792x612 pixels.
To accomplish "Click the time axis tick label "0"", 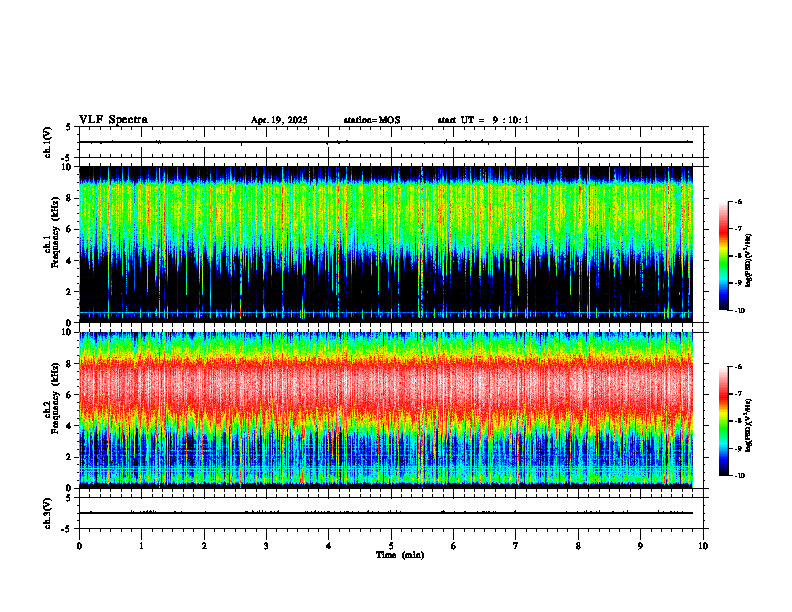I will coord(79,546).
